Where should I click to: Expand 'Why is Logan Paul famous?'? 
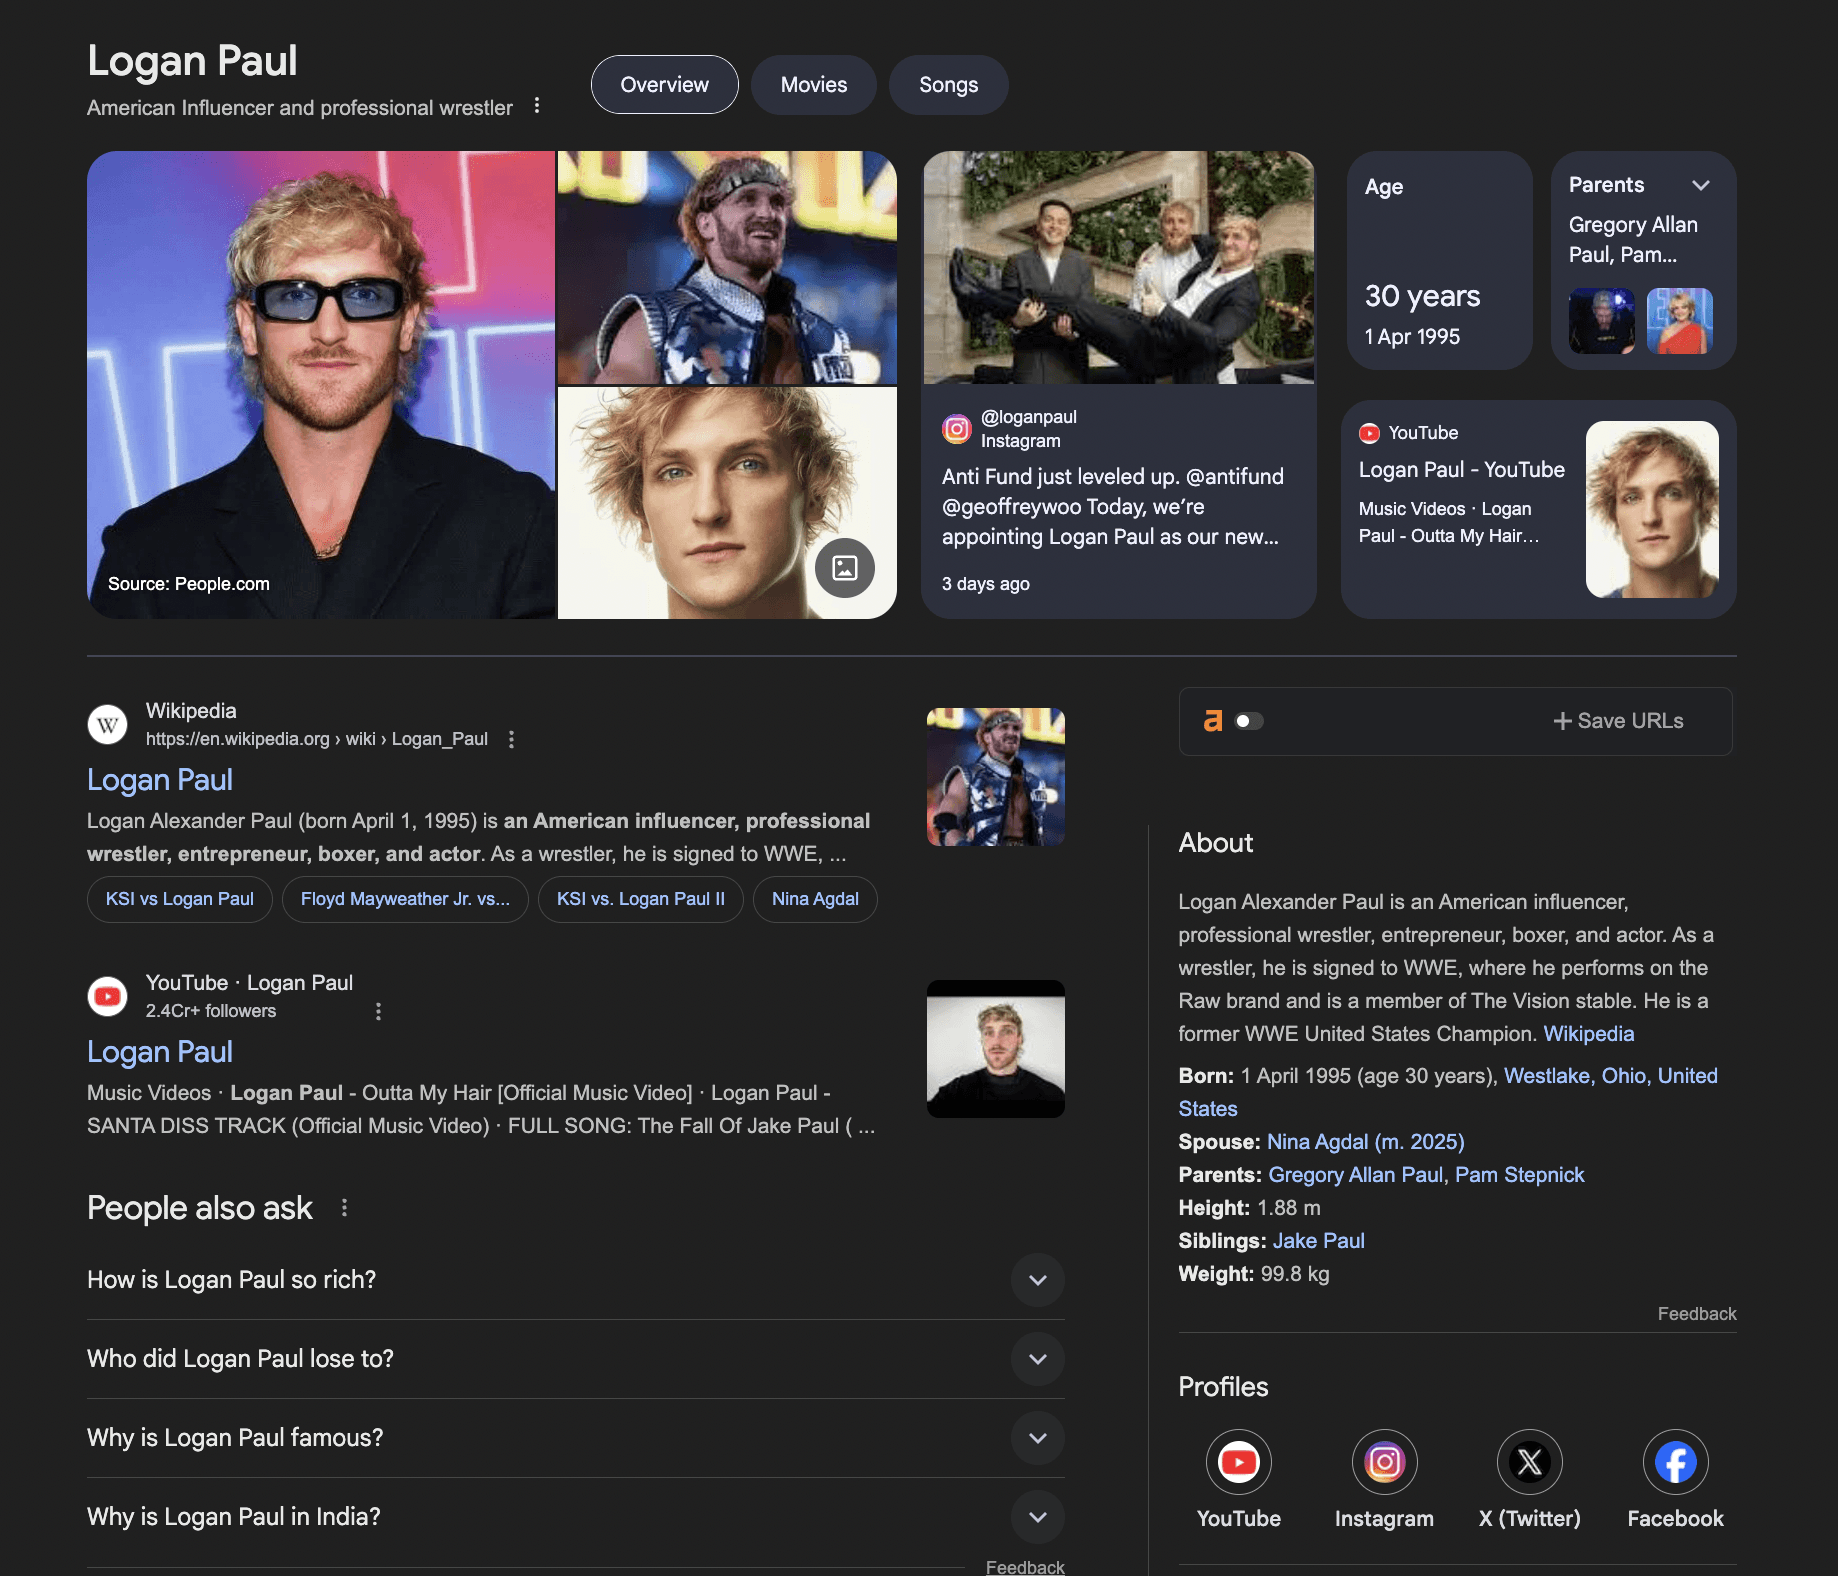click(x=1038, y=1438)
